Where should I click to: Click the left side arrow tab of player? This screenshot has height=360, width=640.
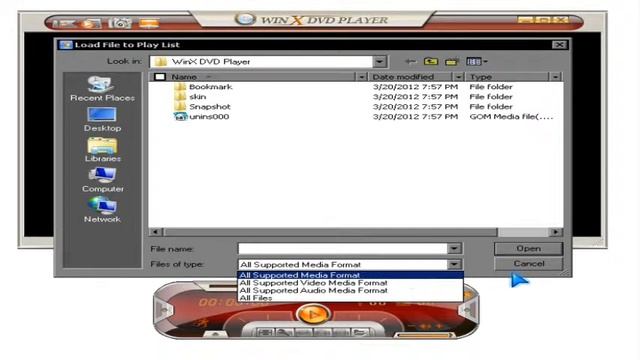click(x=164, y=310)
